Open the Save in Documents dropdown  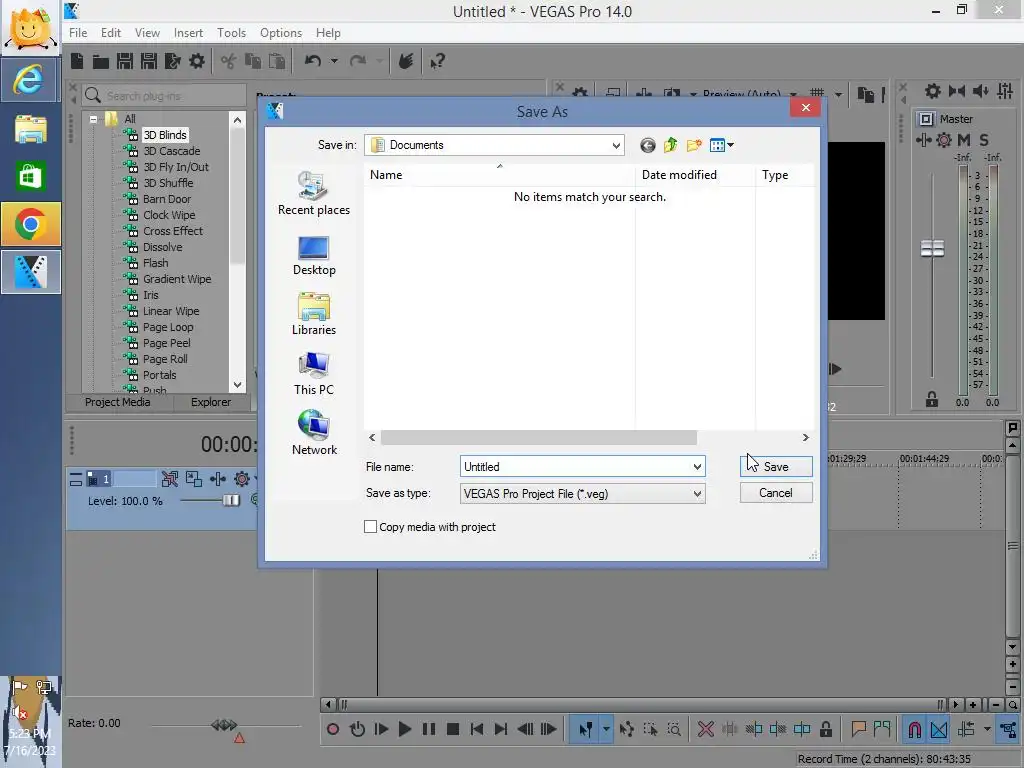[616, 145]
